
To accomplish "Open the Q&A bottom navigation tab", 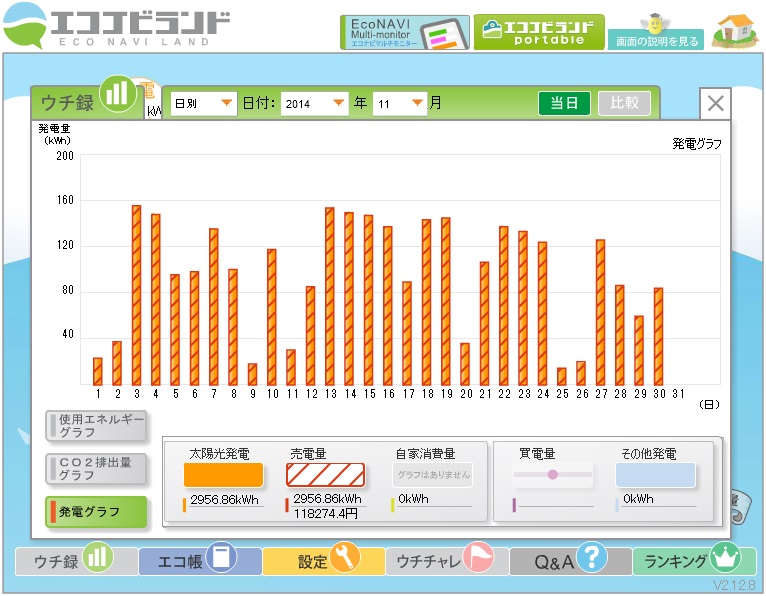I will (571, 561).
